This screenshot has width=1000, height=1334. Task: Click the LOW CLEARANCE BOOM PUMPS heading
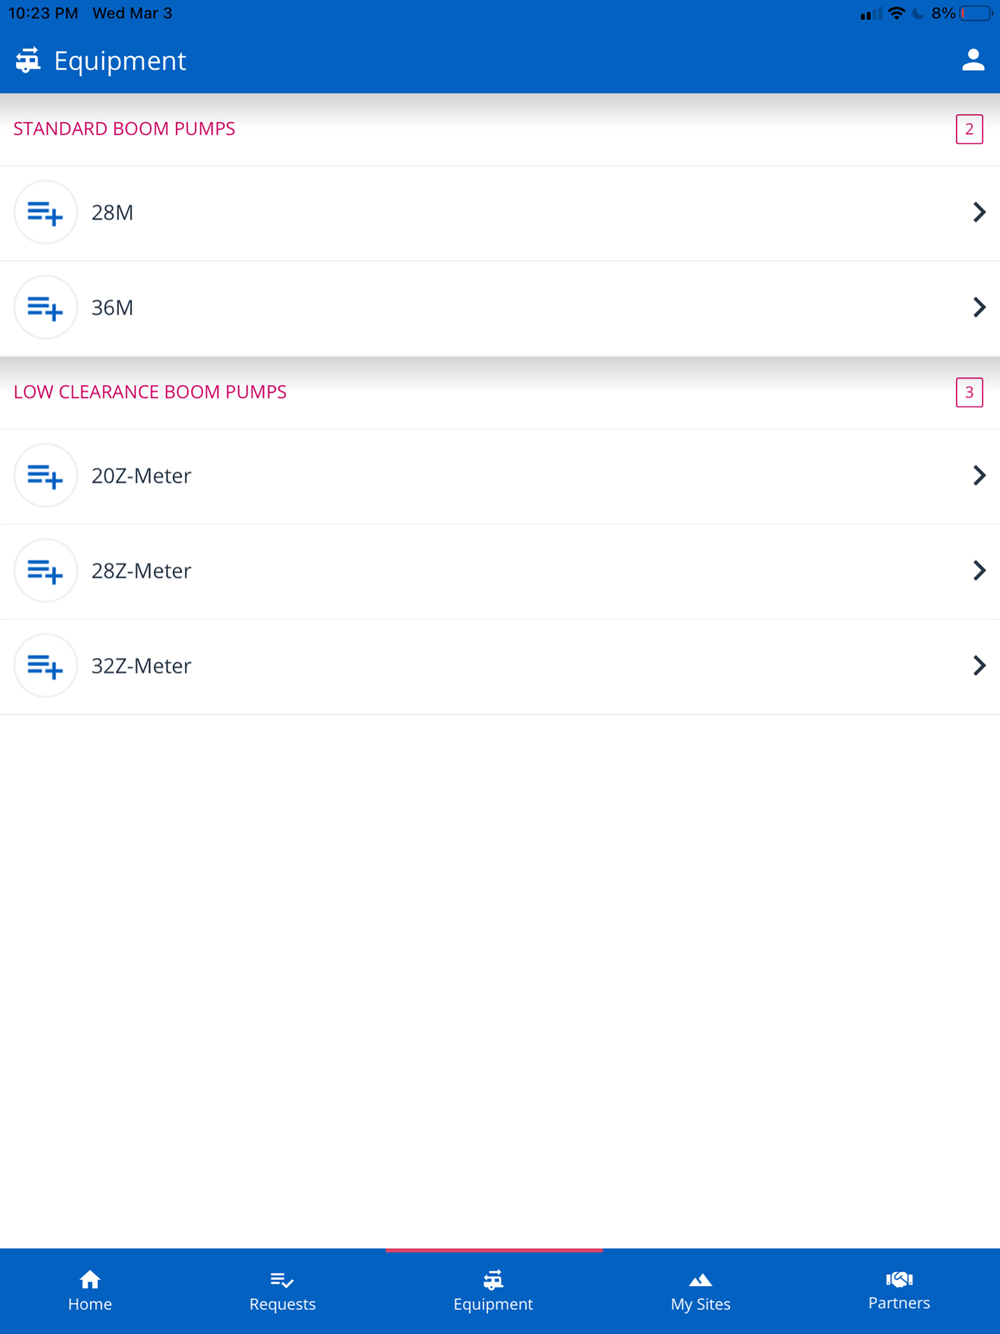pyautogui.click(x=150, y=391)
